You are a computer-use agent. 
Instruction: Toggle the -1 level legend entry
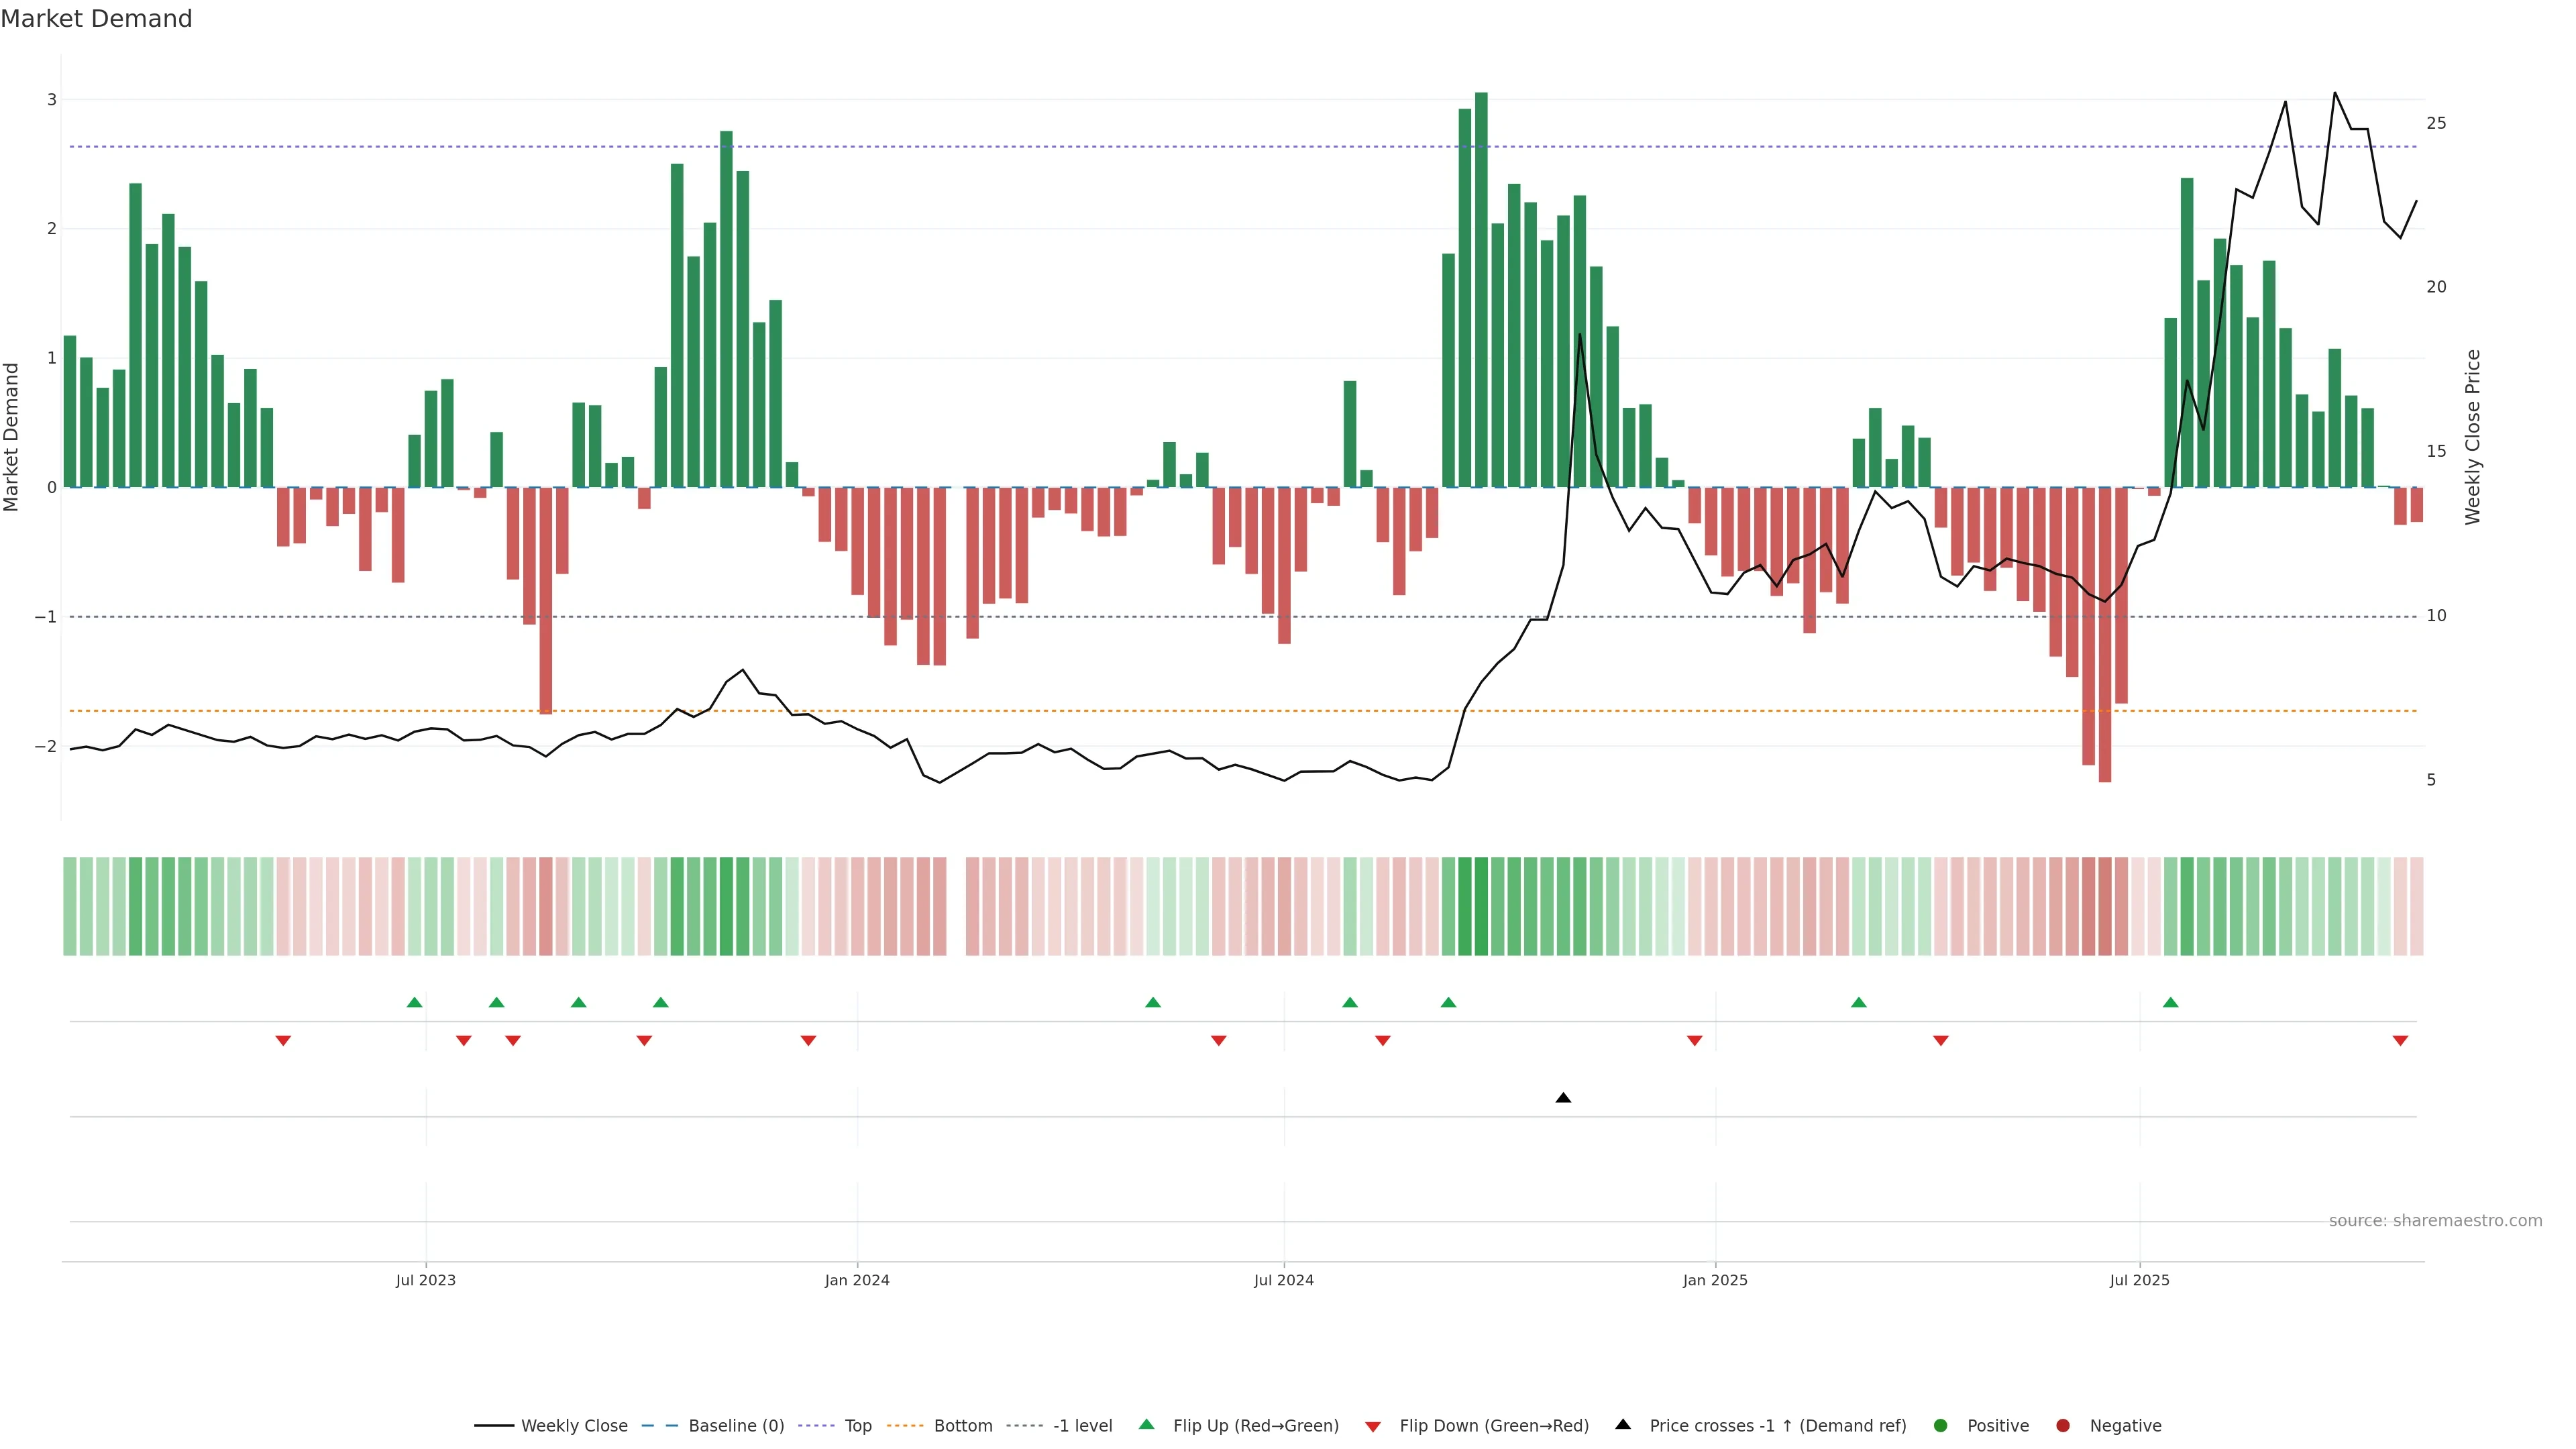point(1082,1425)
